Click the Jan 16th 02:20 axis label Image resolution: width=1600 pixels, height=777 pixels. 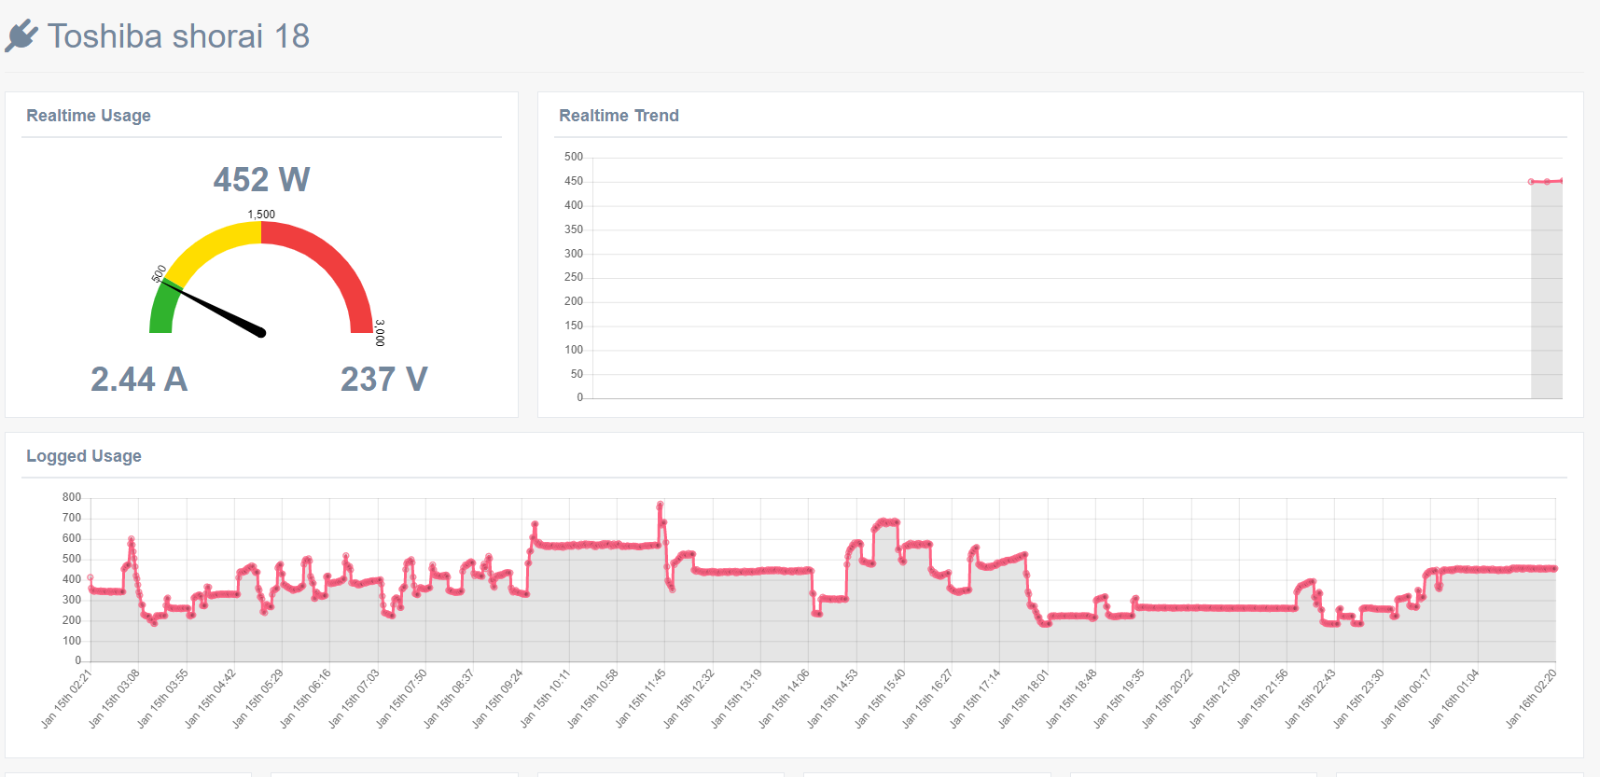click(x=1531, y=698)
